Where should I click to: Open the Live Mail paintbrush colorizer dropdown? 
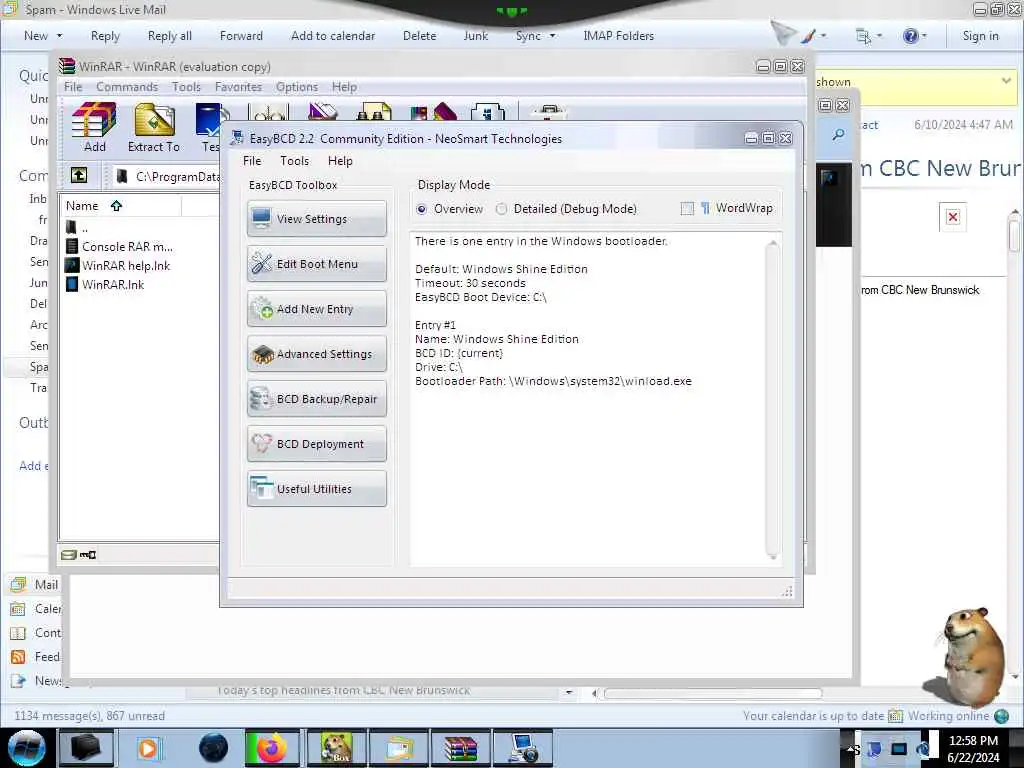point(814,36)
